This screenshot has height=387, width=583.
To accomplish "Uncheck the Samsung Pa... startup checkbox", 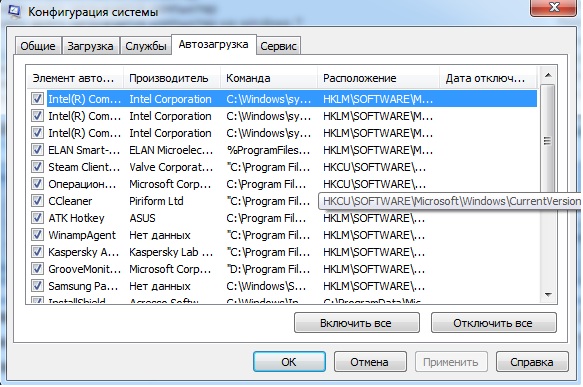I will click(x=37, y=286).
